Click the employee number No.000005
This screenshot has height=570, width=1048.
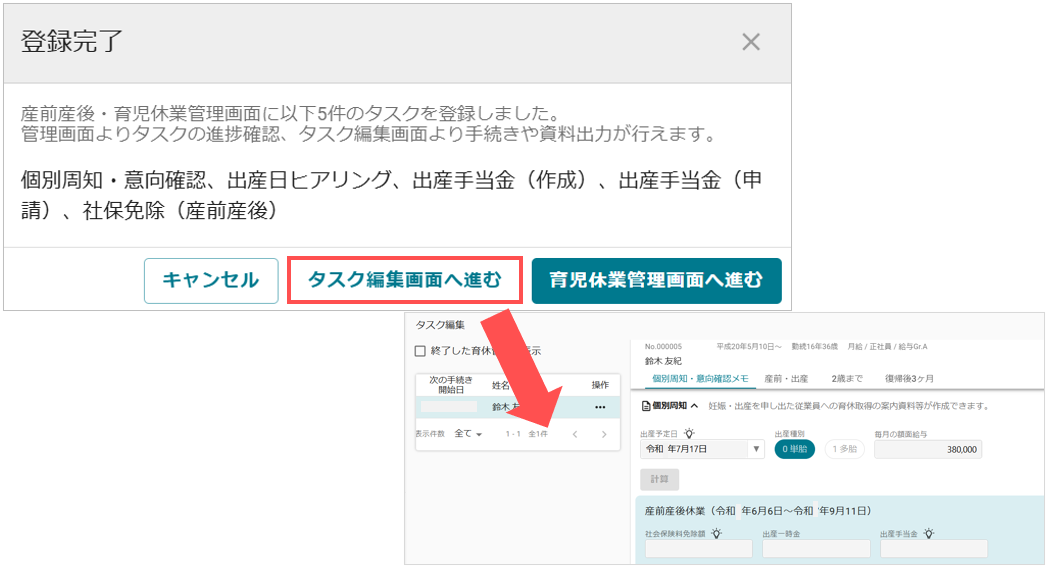point(663,346)
